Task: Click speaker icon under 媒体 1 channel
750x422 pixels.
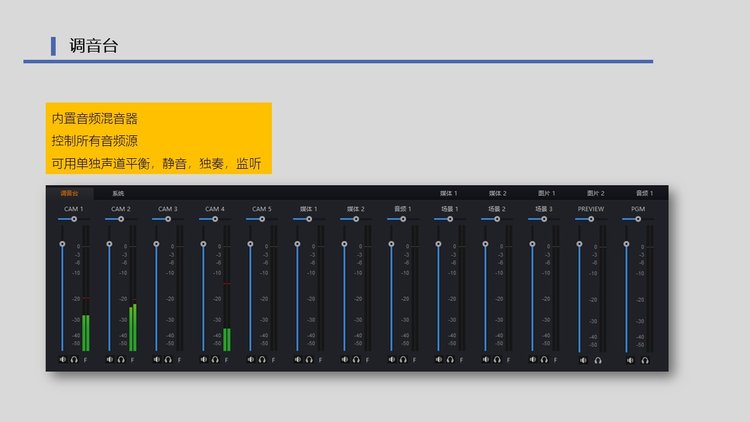Action: click(x=297, y=359)
